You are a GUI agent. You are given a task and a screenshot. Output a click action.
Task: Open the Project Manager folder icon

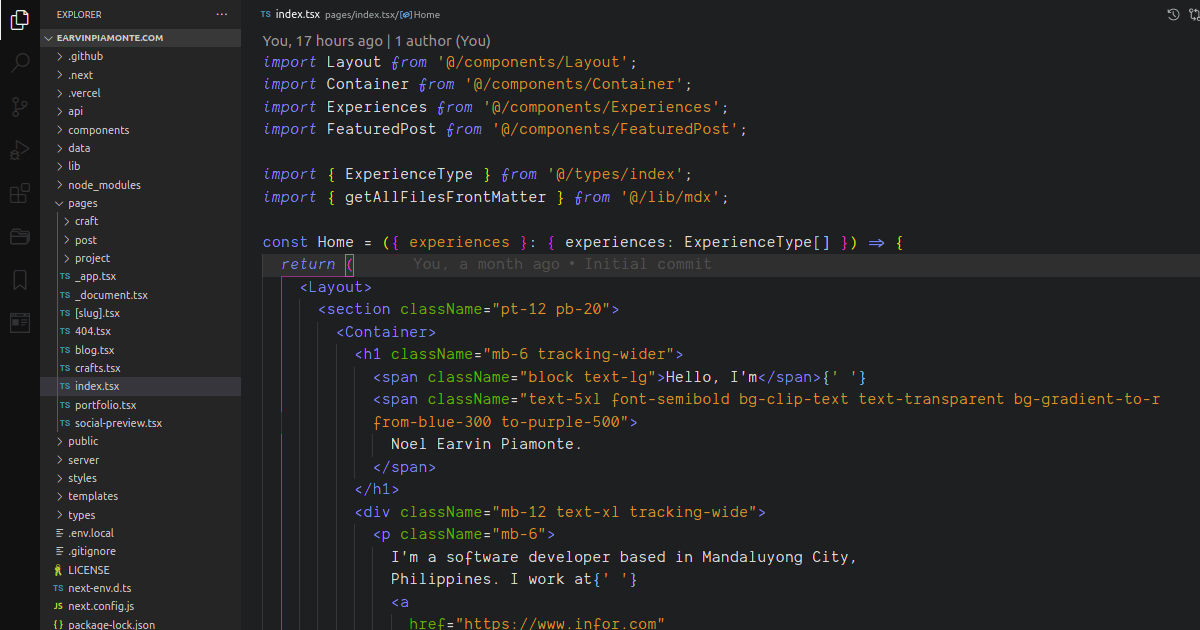pos(20,237)
